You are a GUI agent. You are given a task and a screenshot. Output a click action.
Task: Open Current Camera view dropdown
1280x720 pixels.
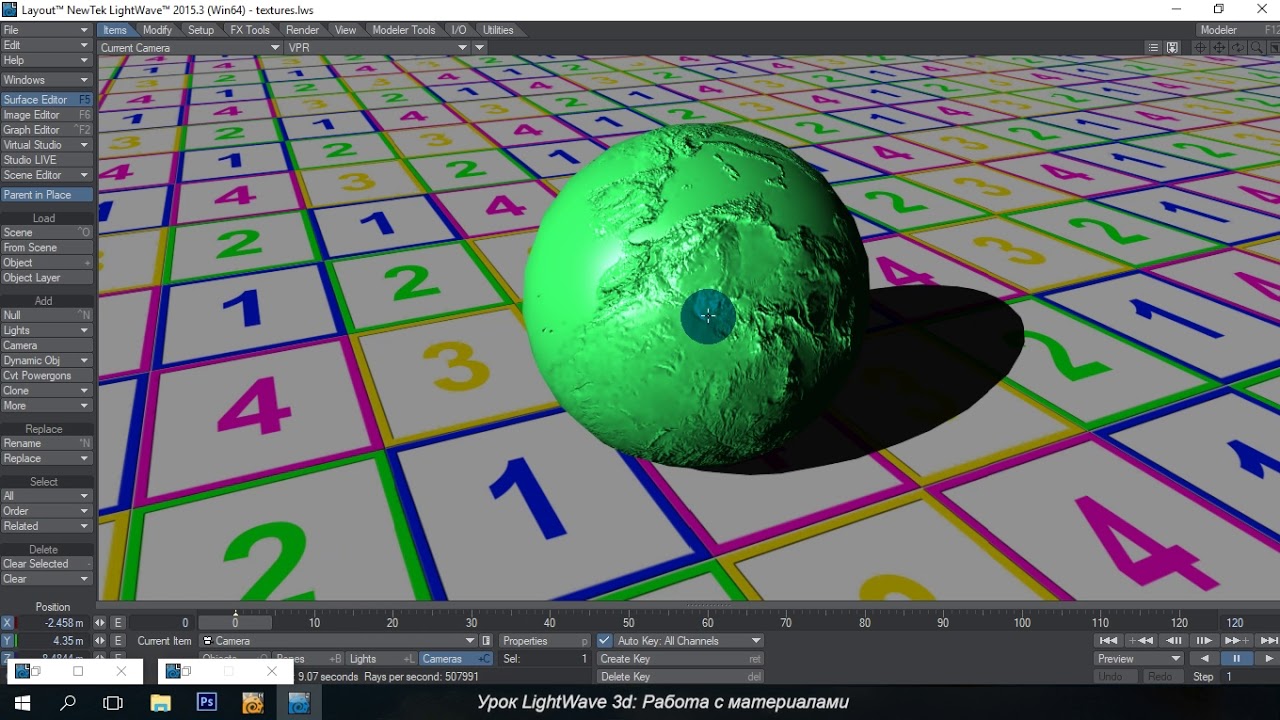click(x=189, y=47)
